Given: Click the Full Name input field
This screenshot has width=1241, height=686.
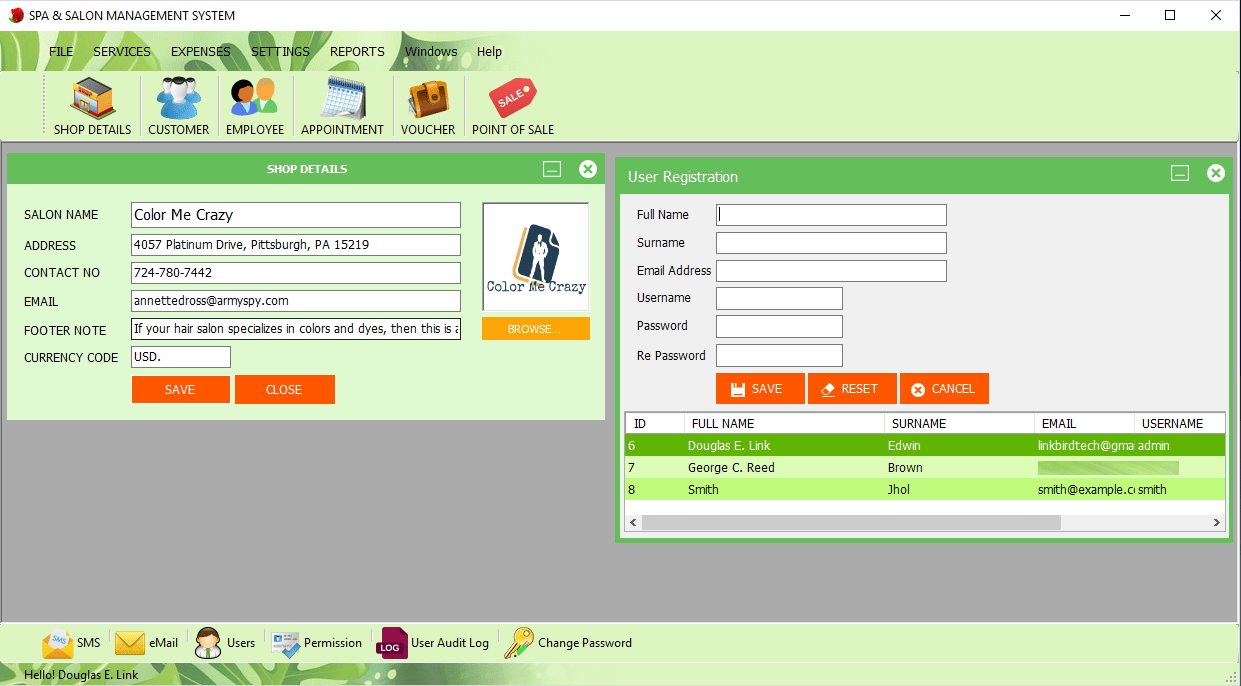Looking at the screenshot, I should click(830, 214).
